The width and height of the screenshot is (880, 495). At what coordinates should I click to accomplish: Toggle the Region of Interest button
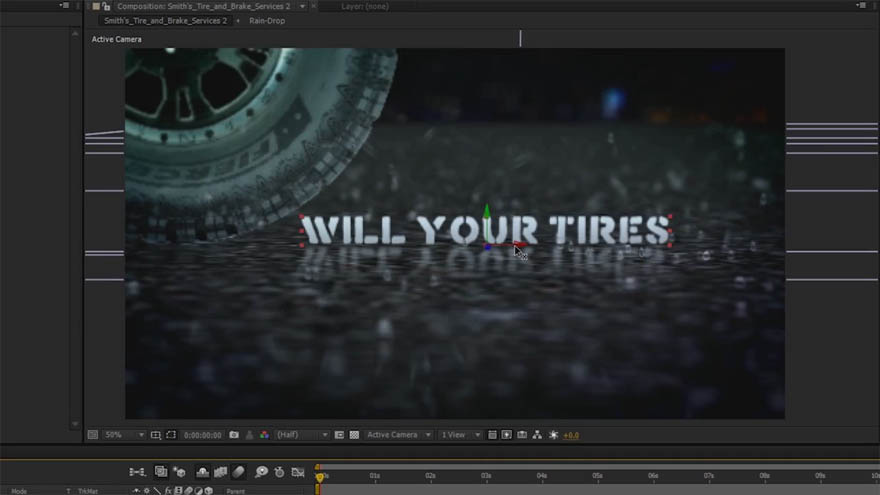tap(339, 435)
